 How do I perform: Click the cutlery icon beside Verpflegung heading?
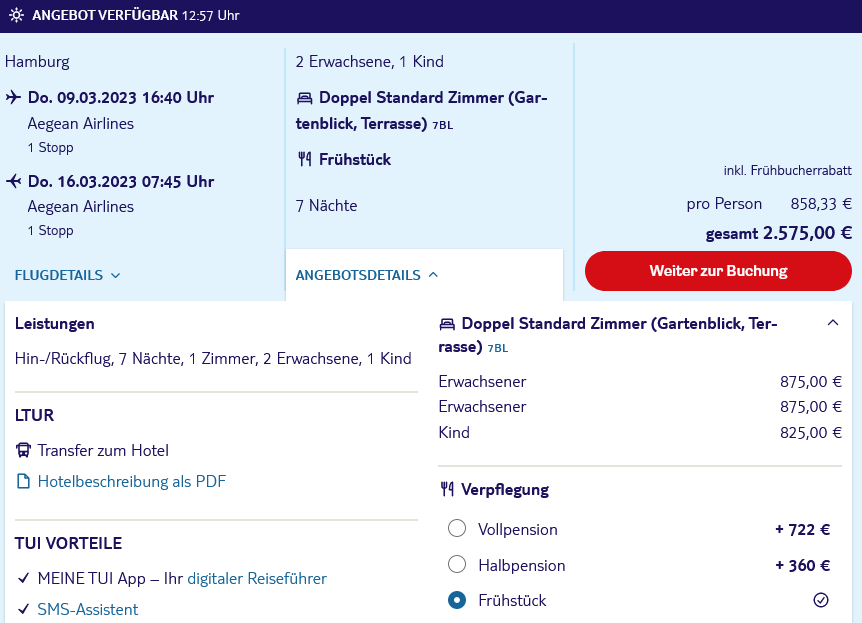[x=447, y=489]
